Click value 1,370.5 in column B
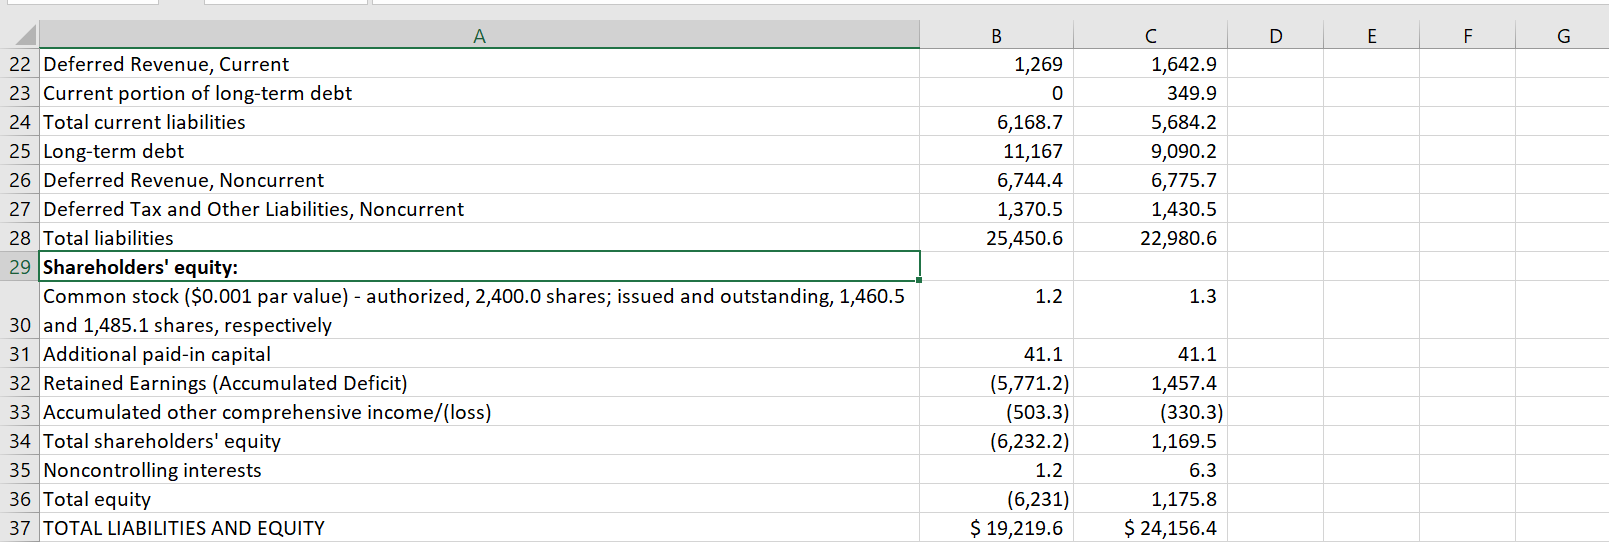 [996, 209]
